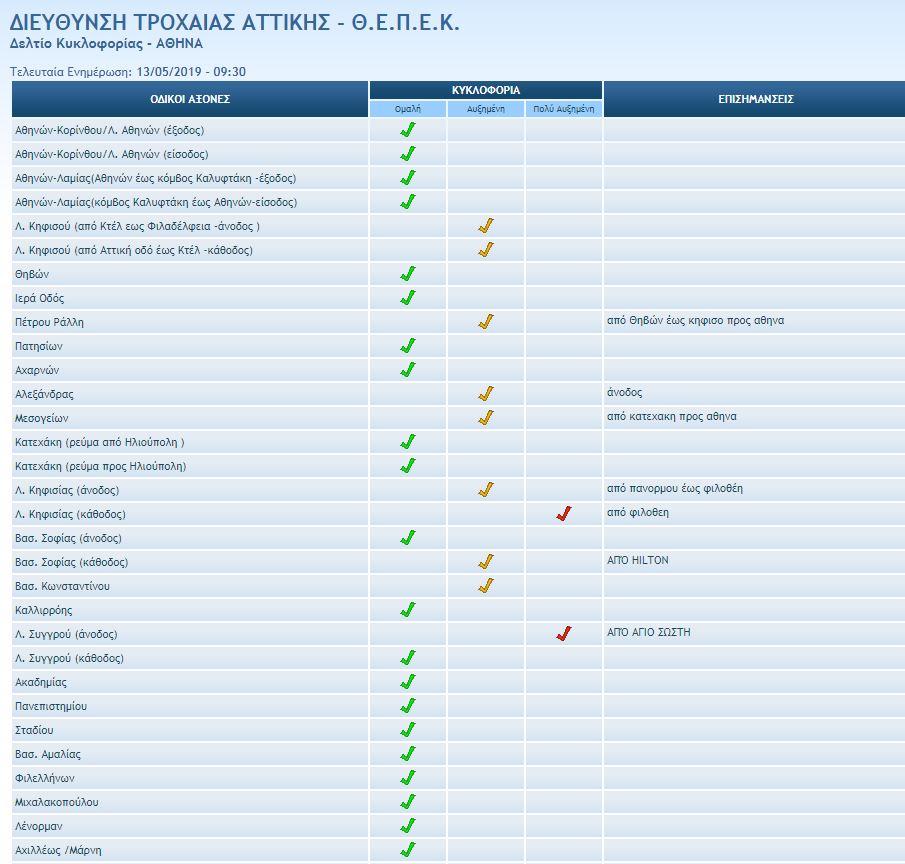
Task: Click the Μιχαλακοπούλου road name
Action: (57, 802)
